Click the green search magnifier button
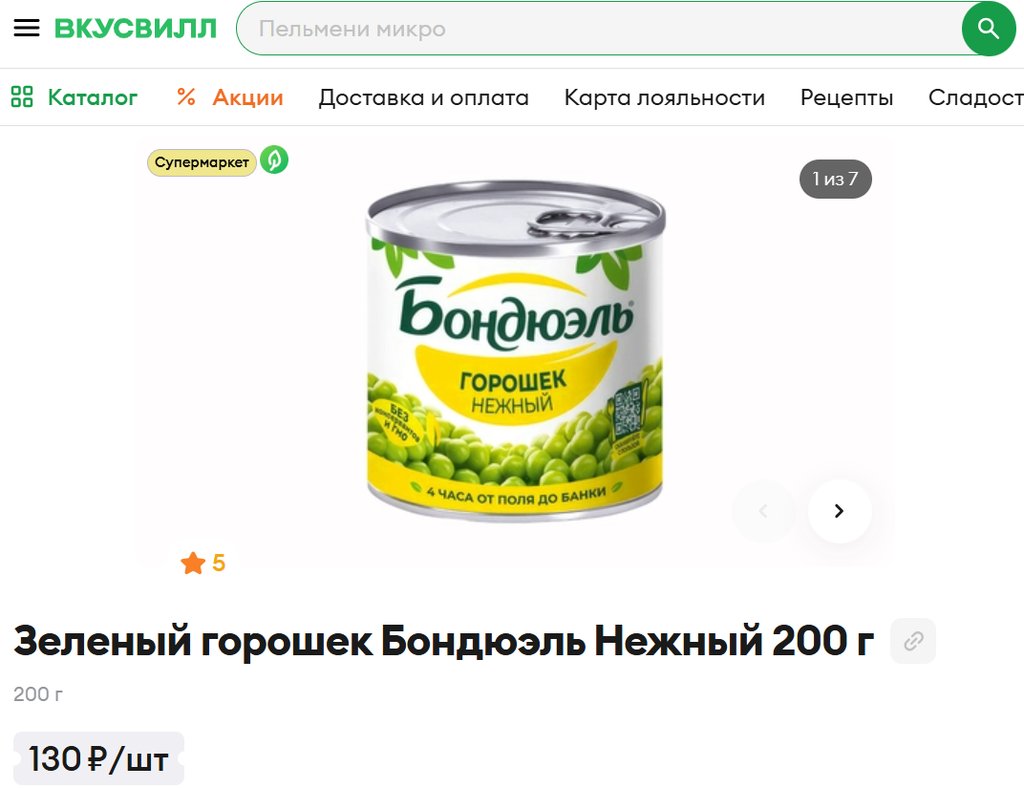Screen dimensions: 1024x788 [988, 29]
